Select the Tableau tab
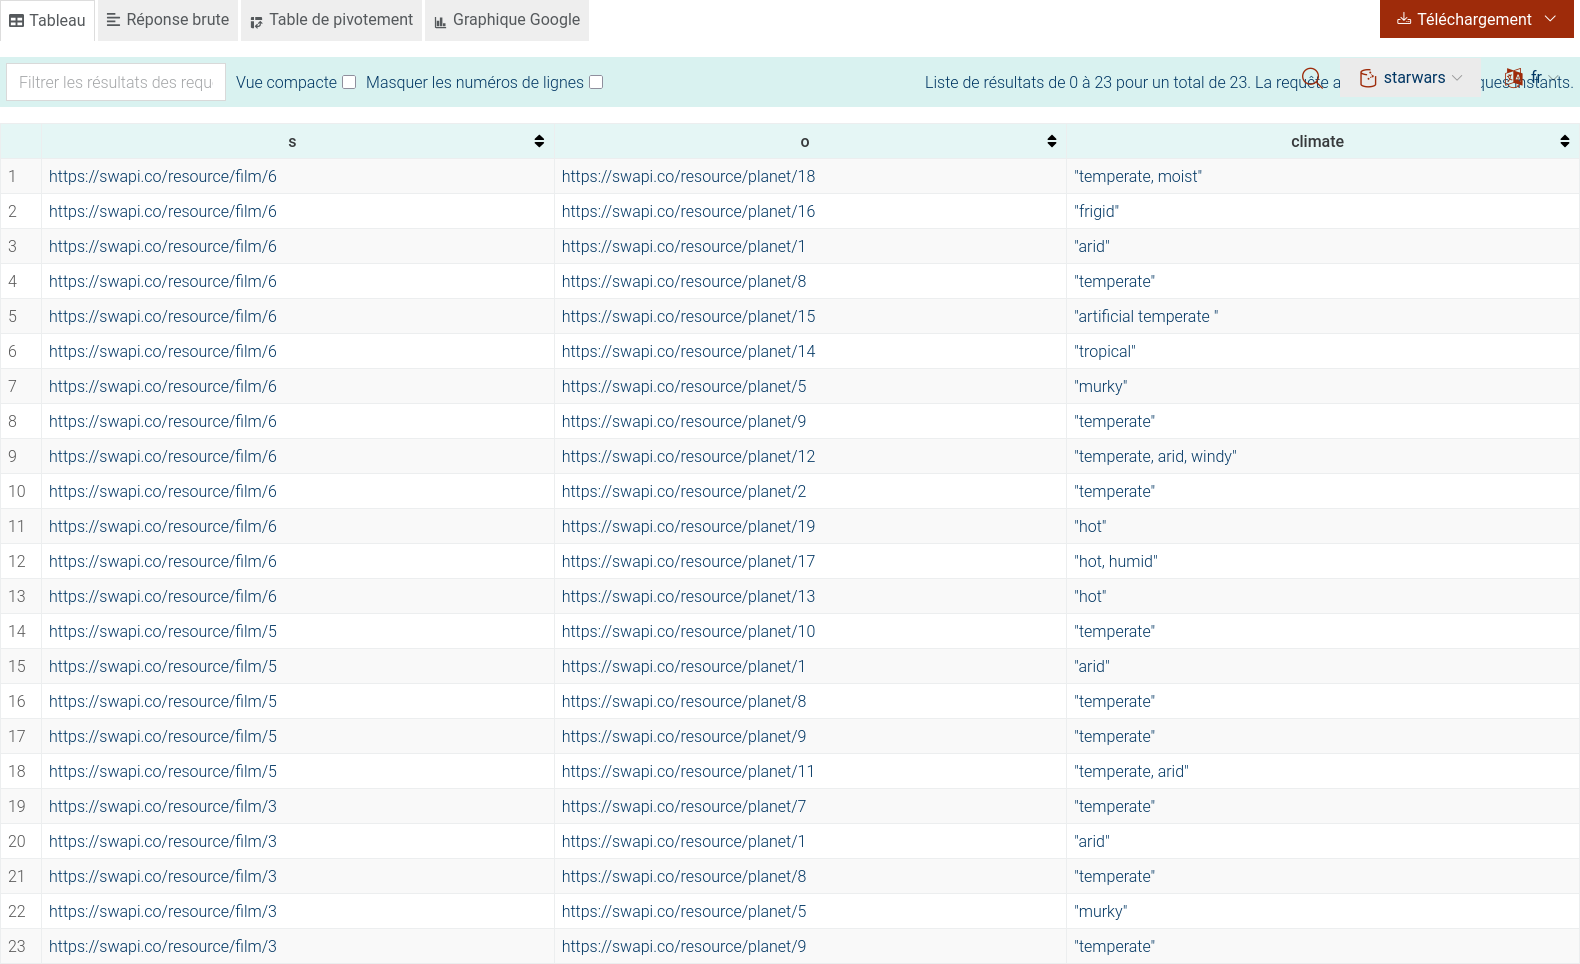 point(47,20)
